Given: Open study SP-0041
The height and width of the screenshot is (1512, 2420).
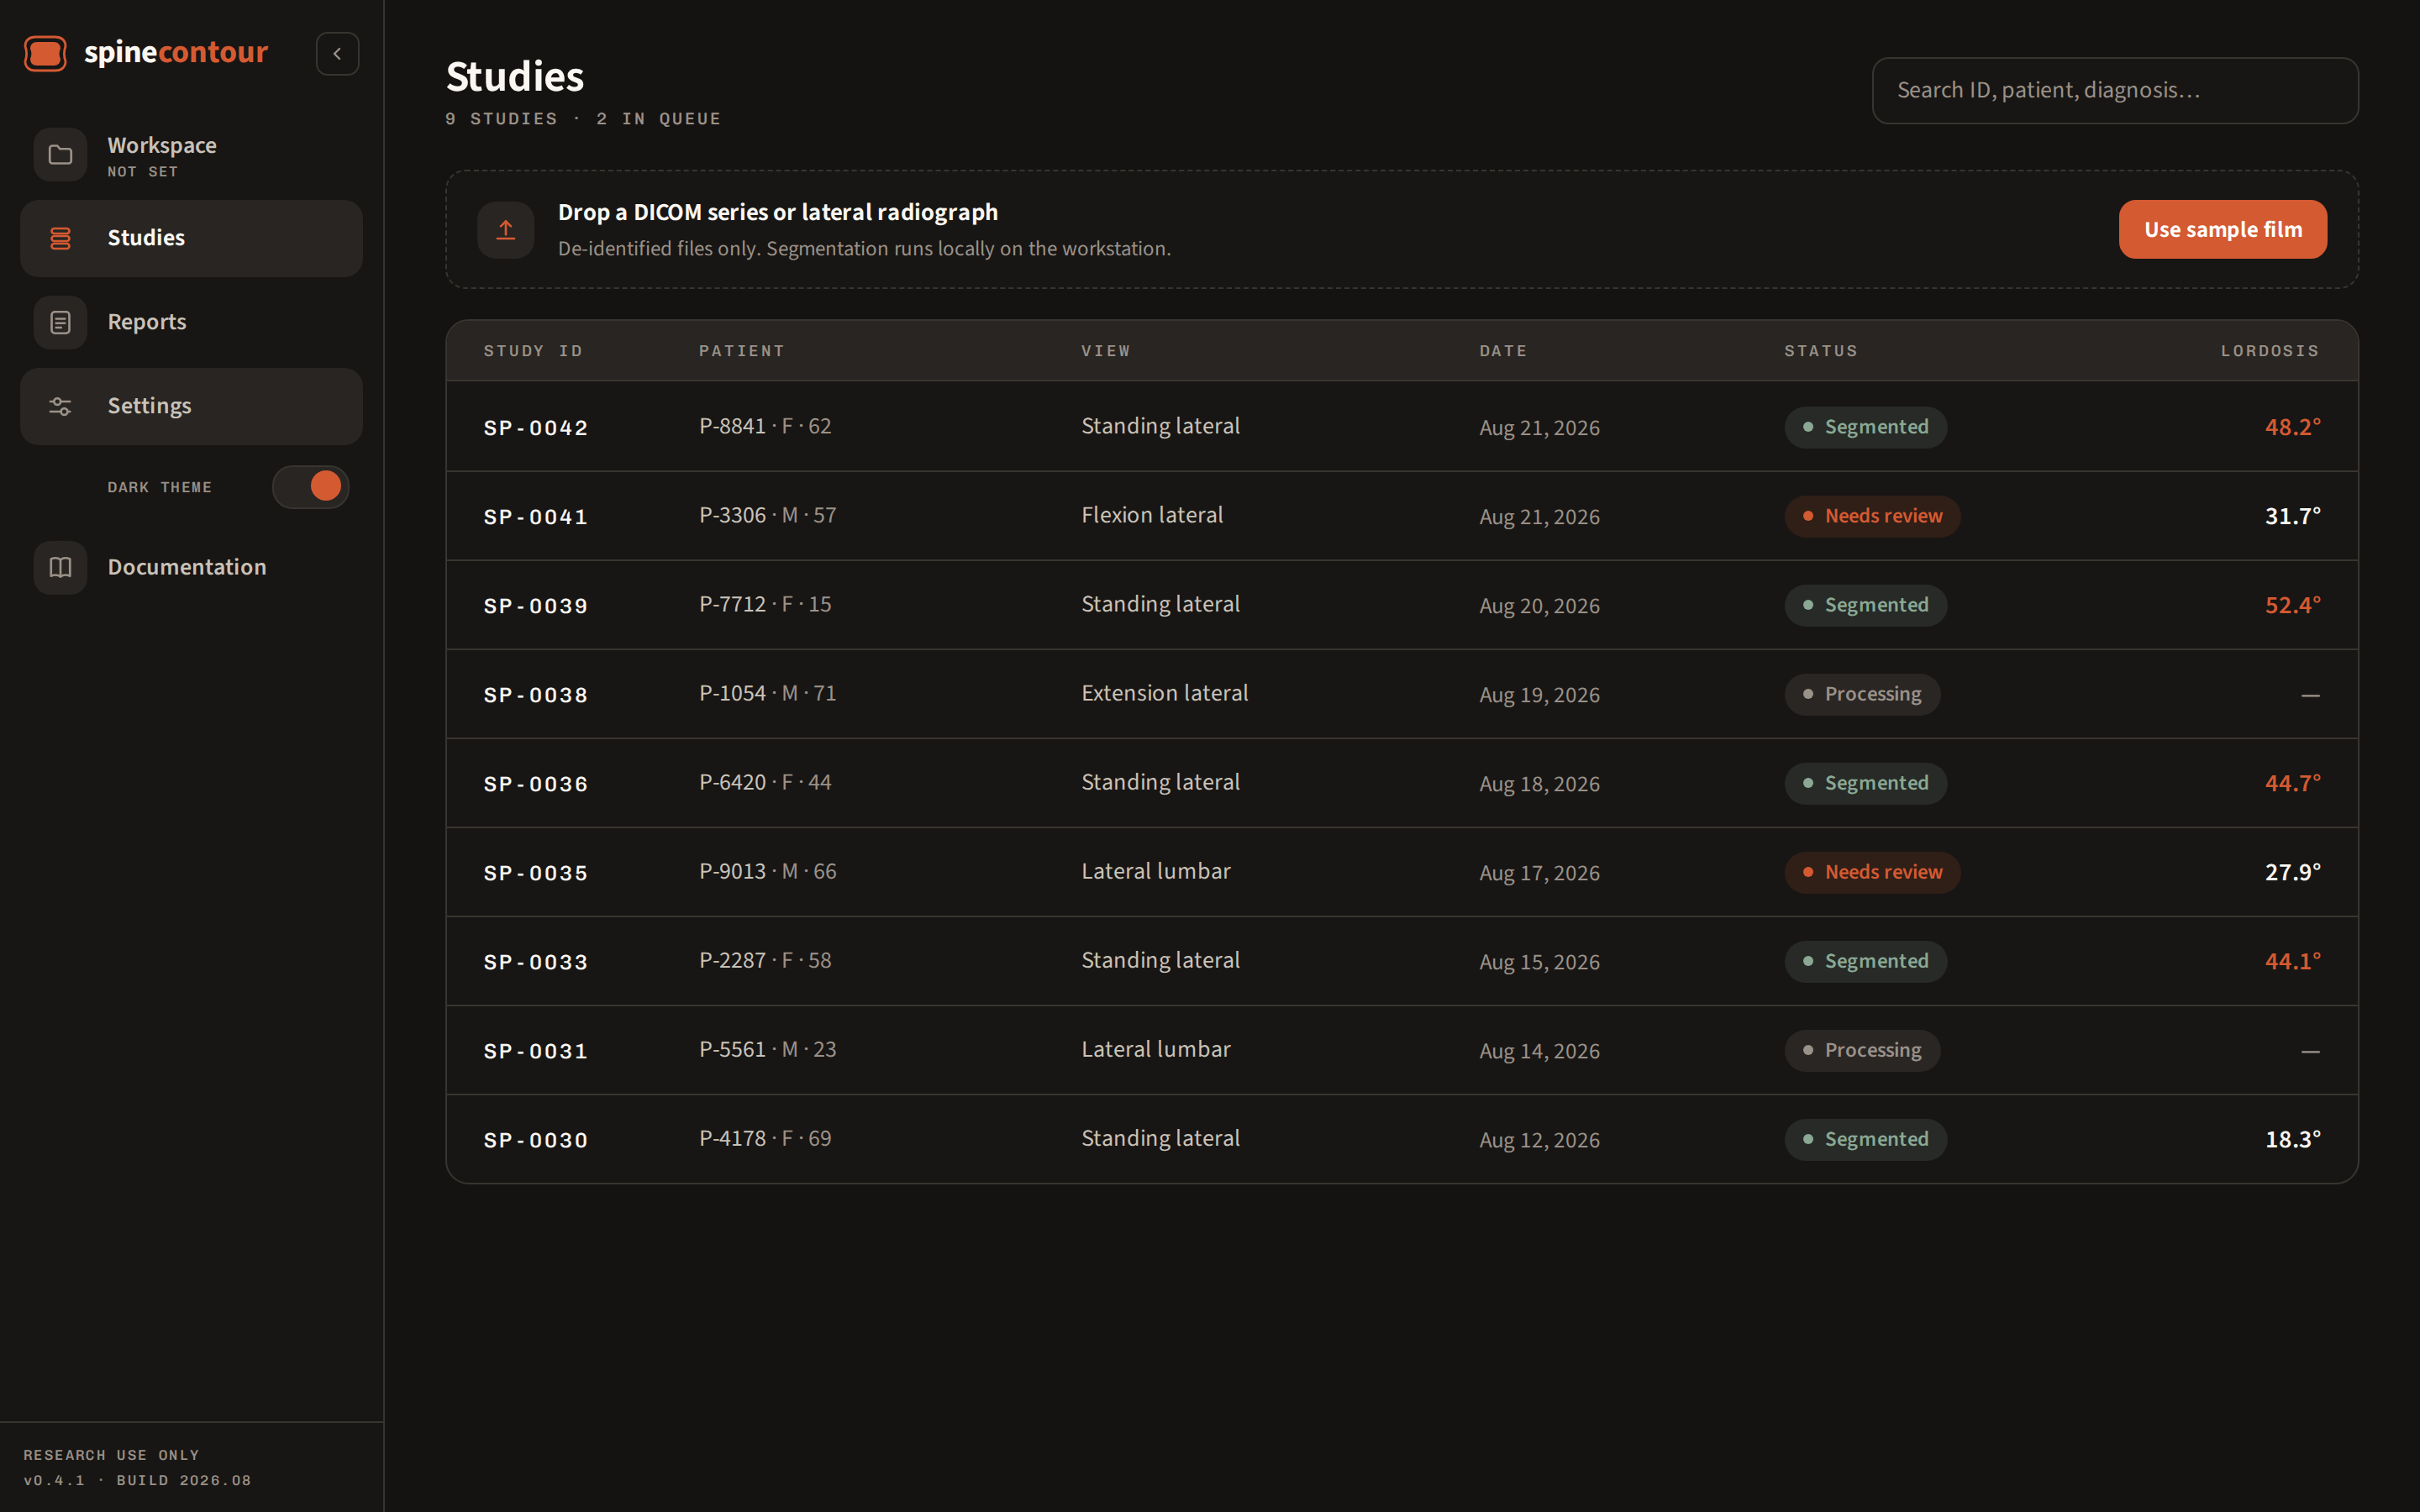Looking at the screenshot, I should point(1402,516).
